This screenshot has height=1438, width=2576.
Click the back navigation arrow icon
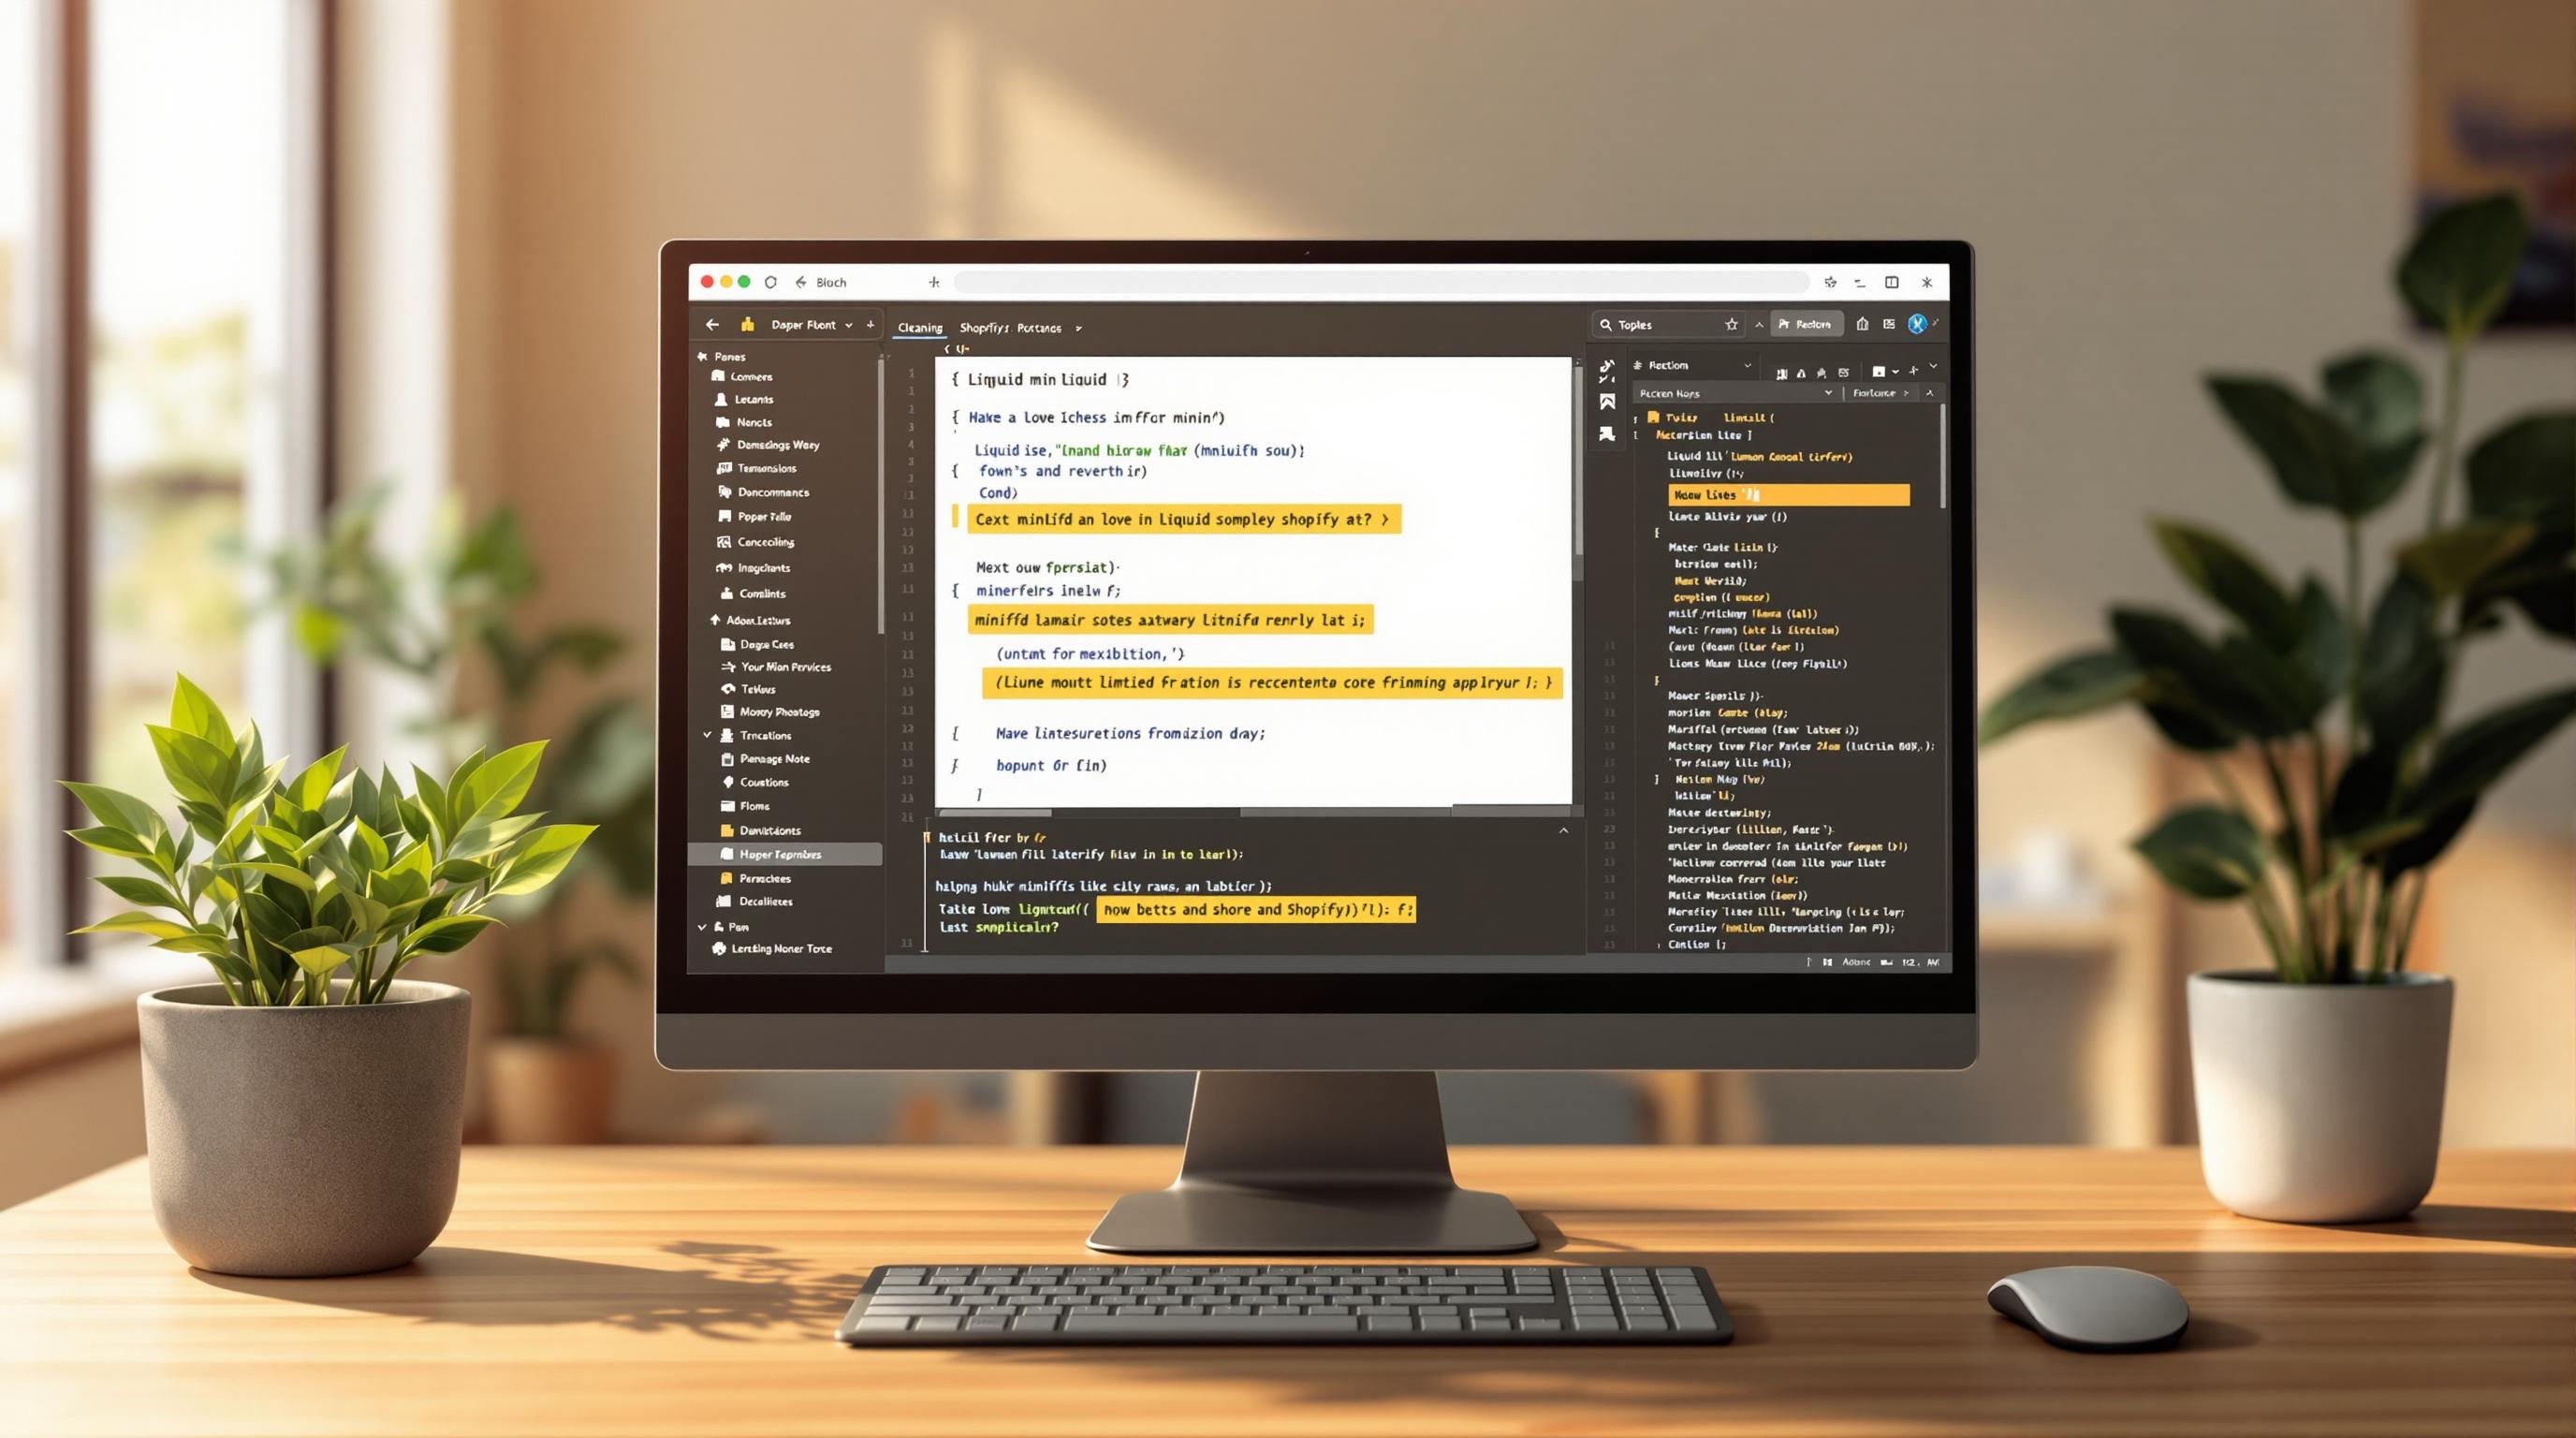tap(710, 326)
